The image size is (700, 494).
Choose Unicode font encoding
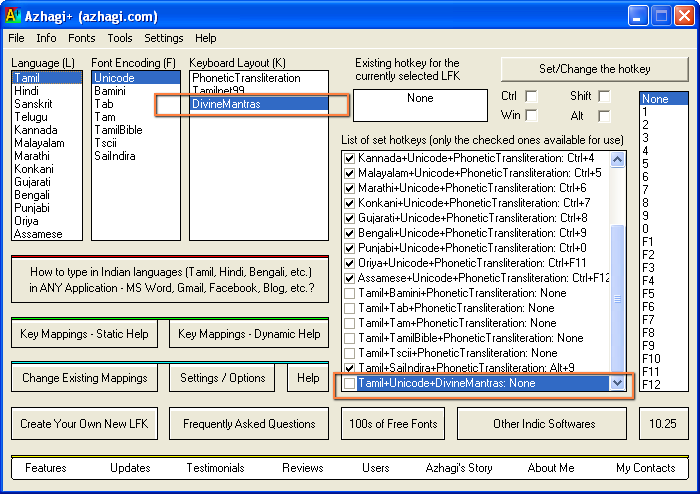click(x=136, y=78)
